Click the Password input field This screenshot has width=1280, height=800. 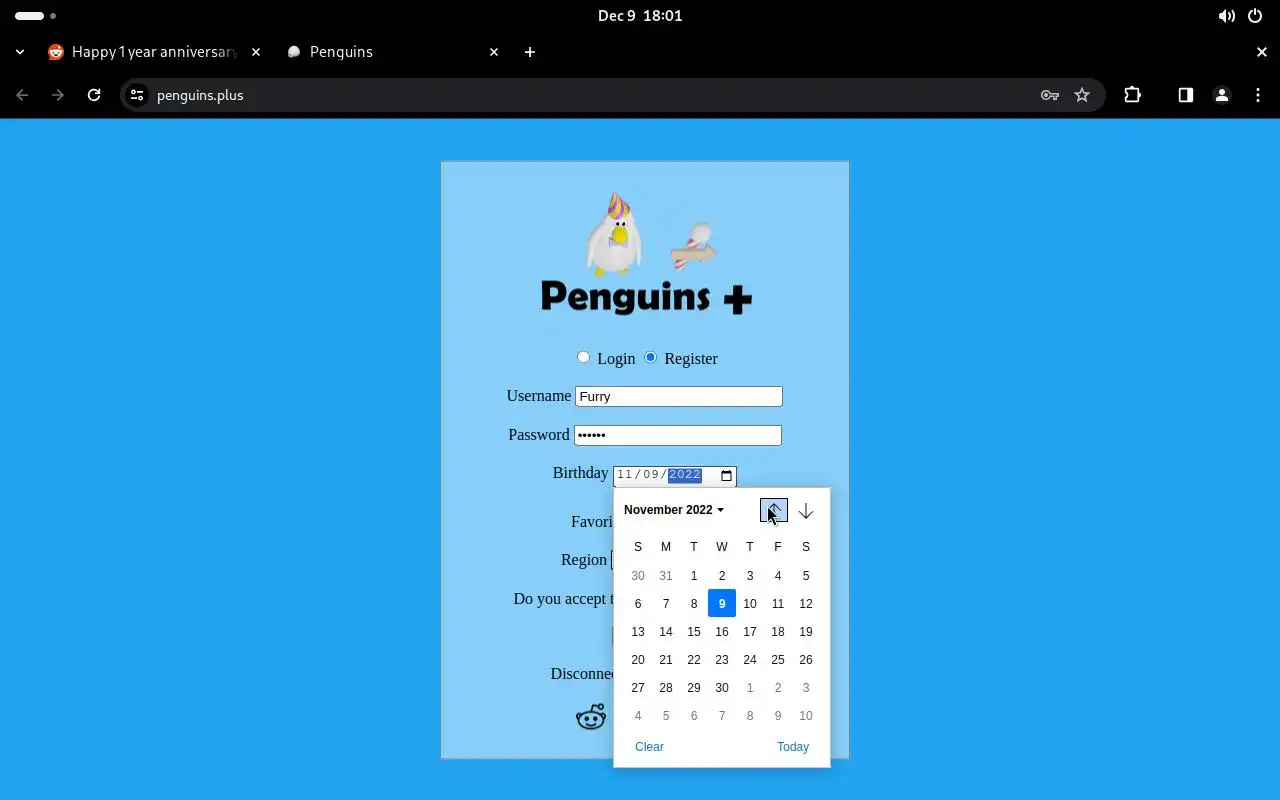678,435
